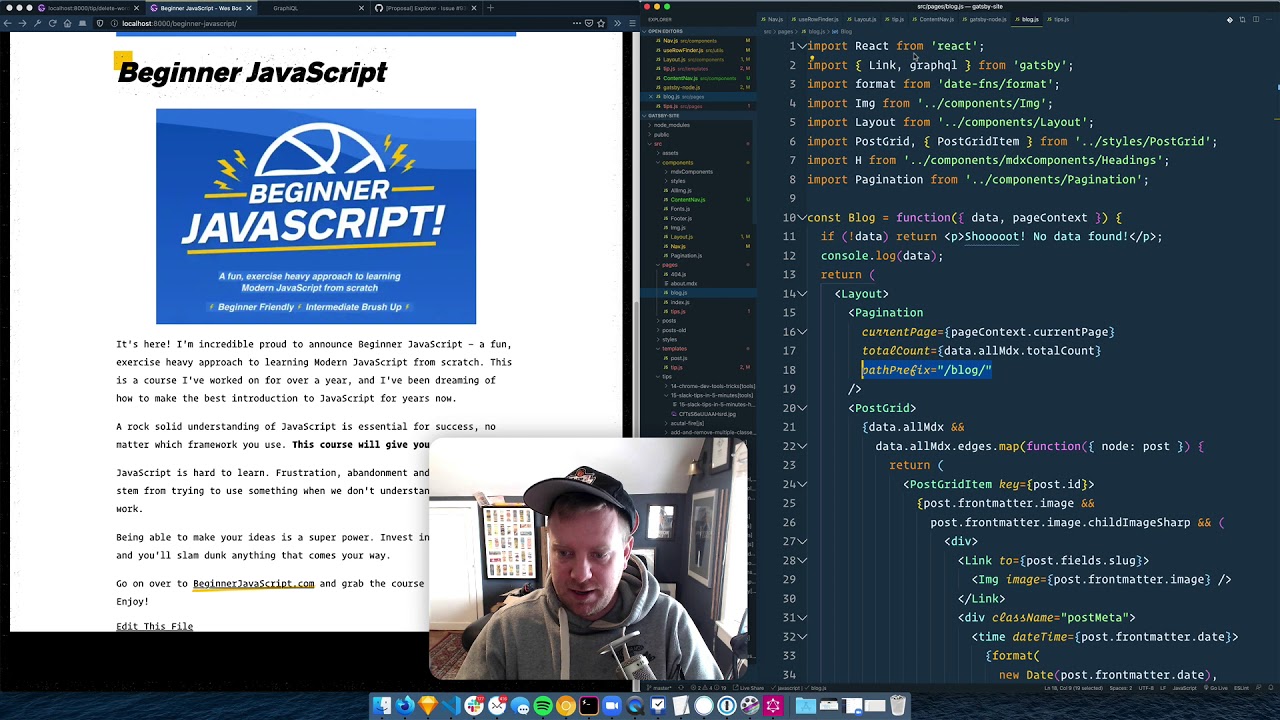Launch Firefox from the Dock

[x=404, y=705]
